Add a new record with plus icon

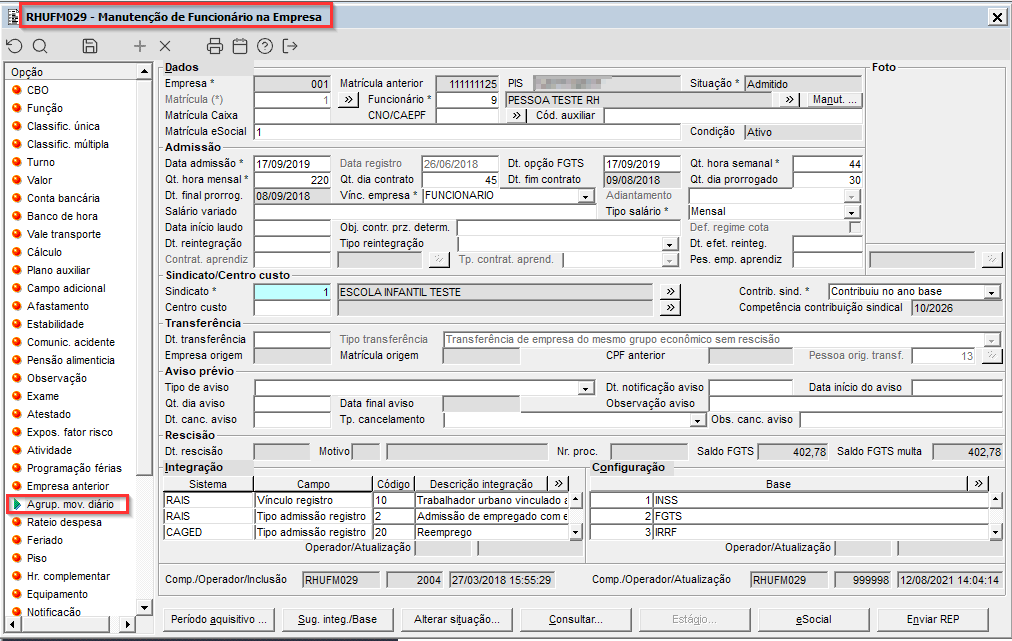click(139, 46)
